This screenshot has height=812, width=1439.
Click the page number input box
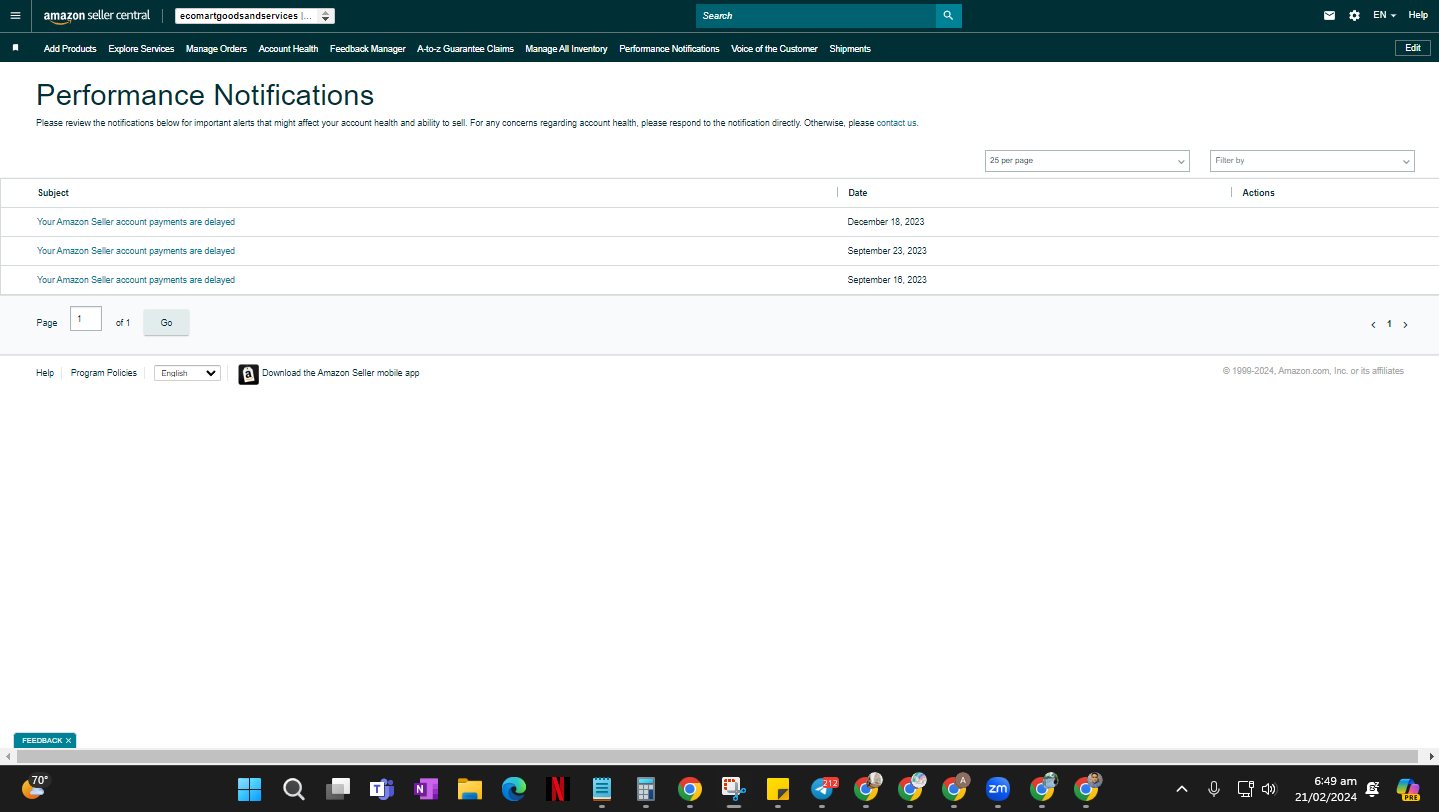click(x=86, y=319)
